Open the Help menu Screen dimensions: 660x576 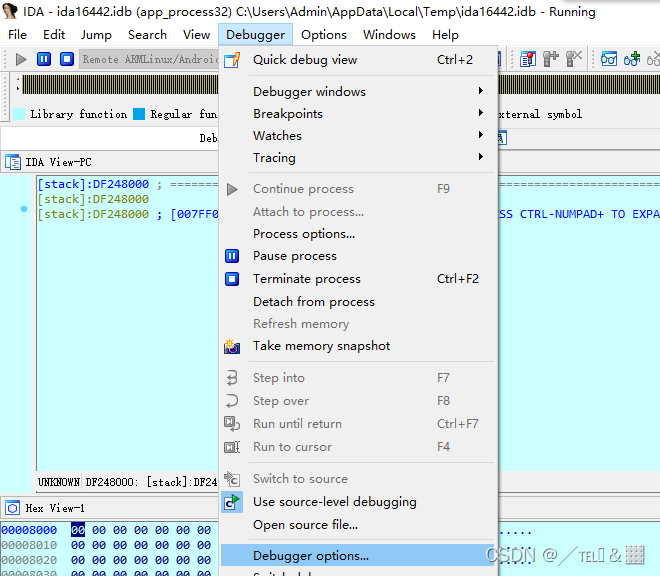445,35
